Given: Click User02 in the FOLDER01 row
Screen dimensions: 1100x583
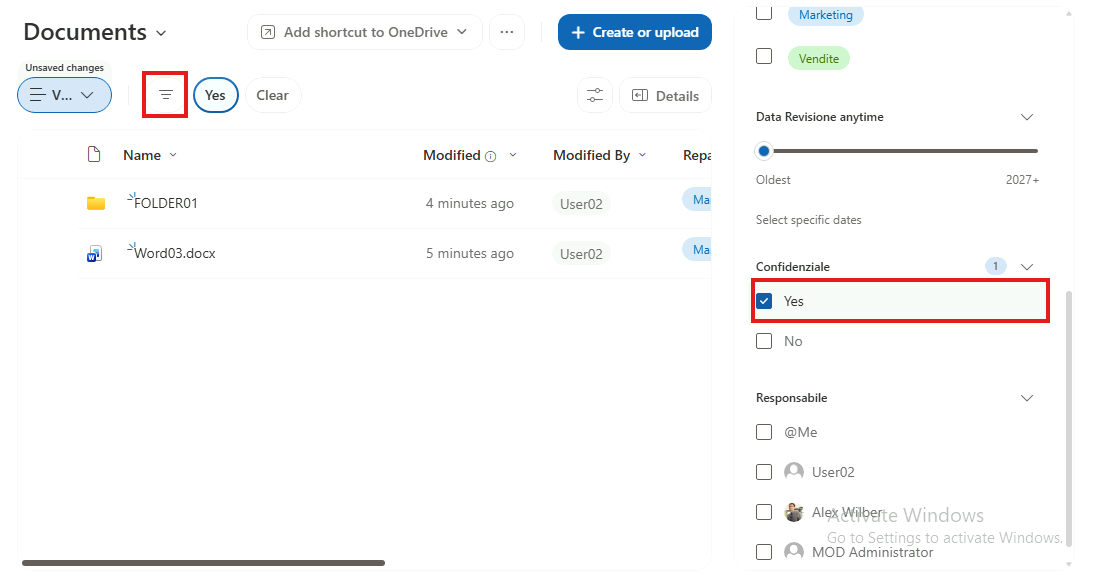Looking at the screenshot, I should pyautogui.click(x=581, y=204).
